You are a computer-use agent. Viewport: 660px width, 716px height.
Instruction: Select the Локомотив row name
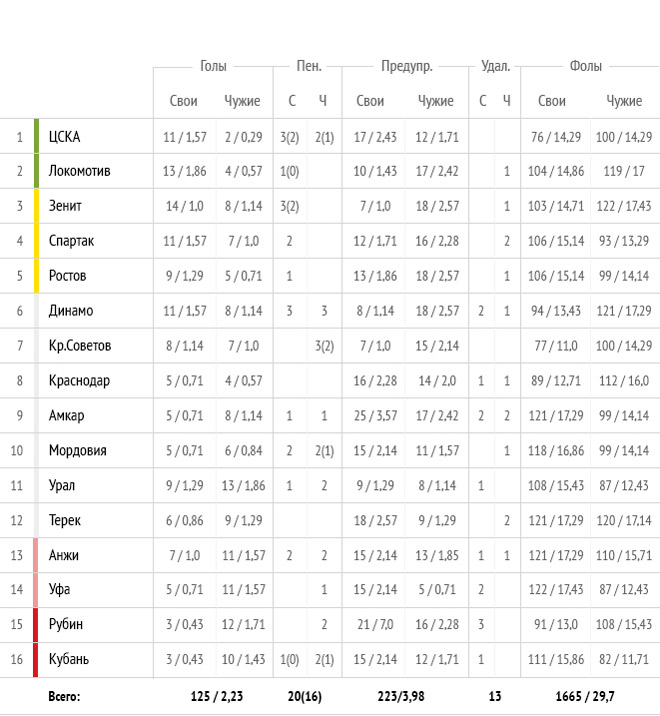click(79, 171)
